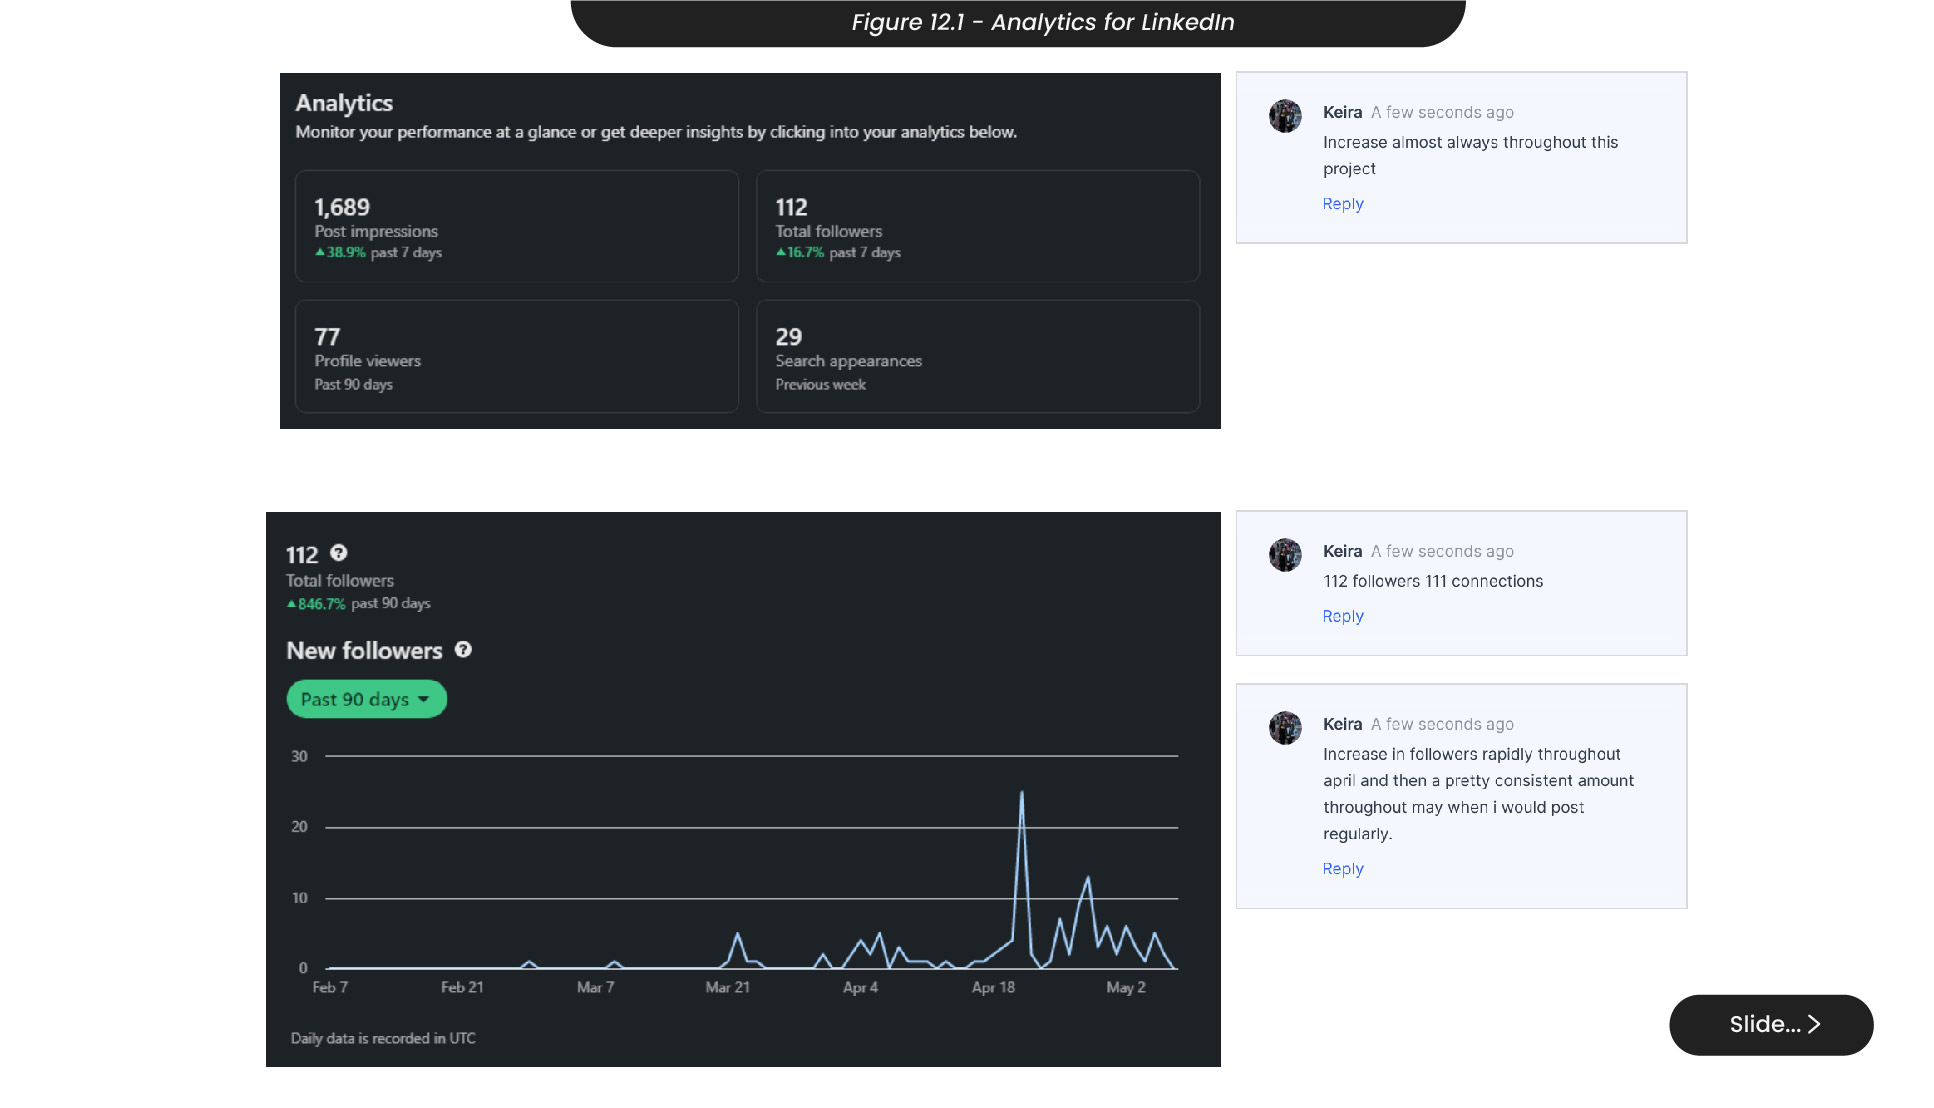Reply to the '112 followers 111 connections' comment
This screenshot has width=1934, height=1108.
[x=1343, y=617]
